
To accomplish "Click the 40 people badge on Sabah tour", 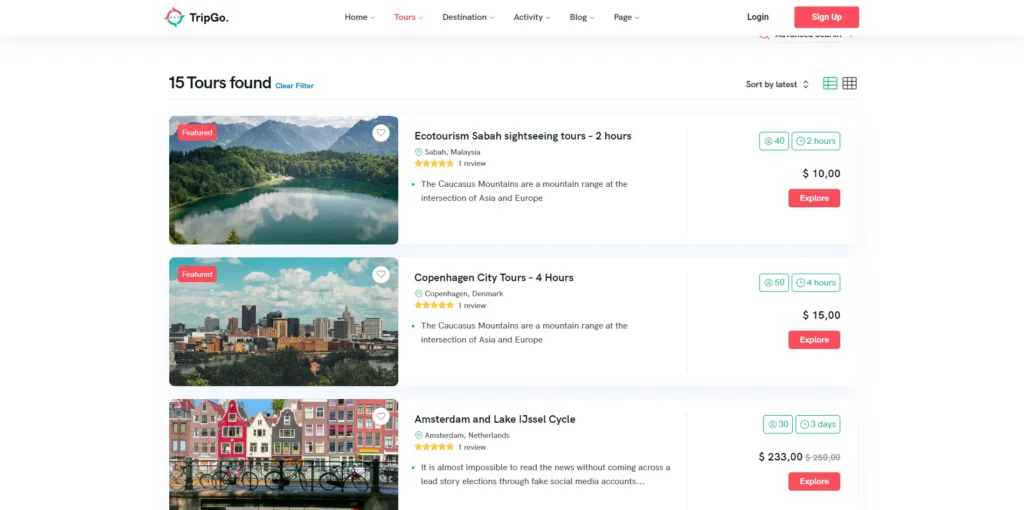I will coord(775,141).
